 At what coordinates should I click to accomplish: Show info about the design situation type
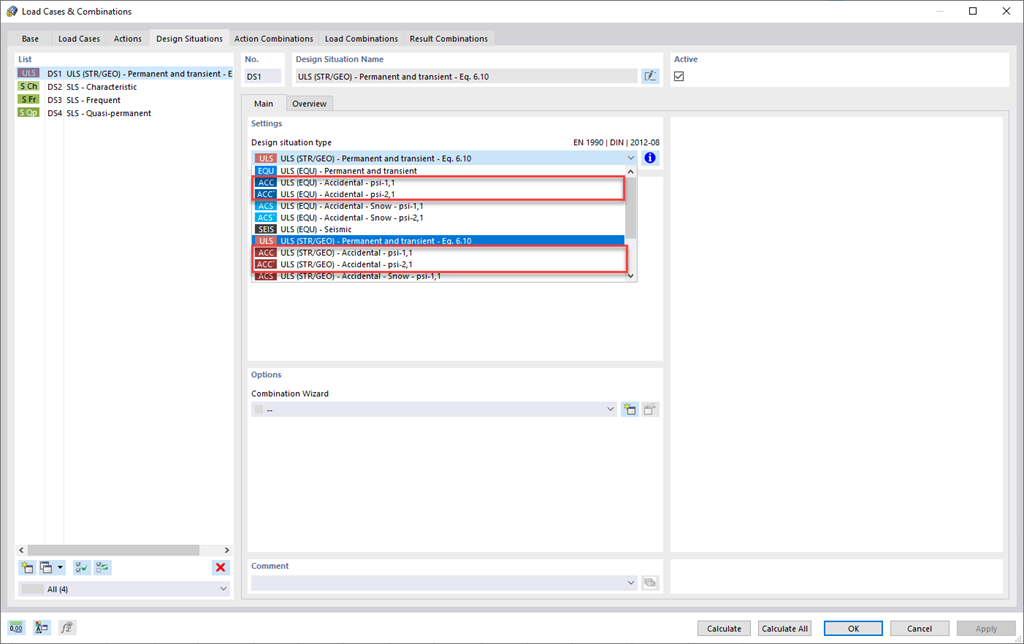pyautogui.click(x=649, y=157)
